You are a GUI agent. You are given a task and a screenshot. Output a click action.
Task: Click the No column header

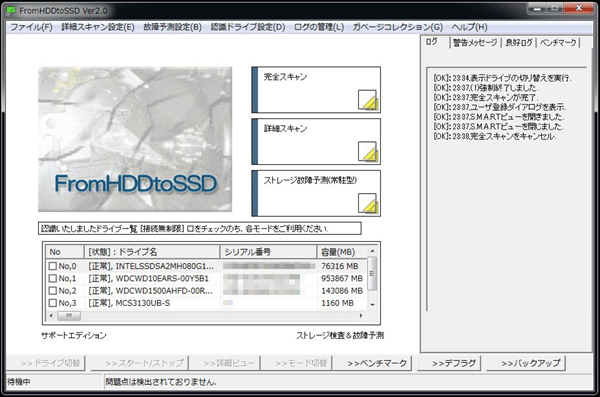(x=65, y=252)
